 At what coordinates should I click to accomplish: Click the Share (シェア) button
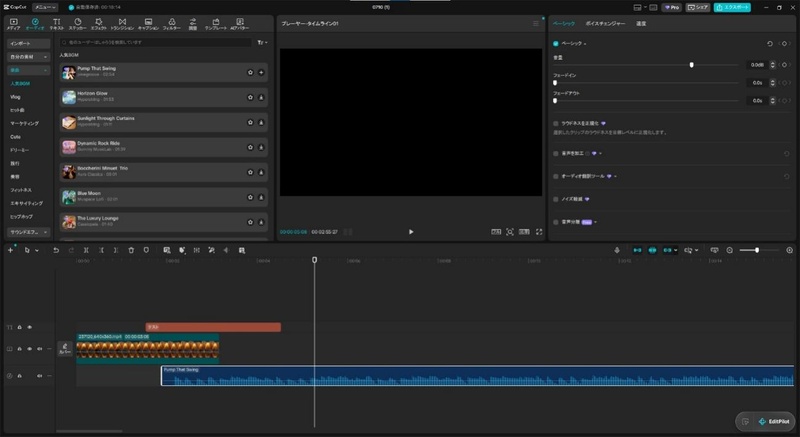[x=698, y=8]
